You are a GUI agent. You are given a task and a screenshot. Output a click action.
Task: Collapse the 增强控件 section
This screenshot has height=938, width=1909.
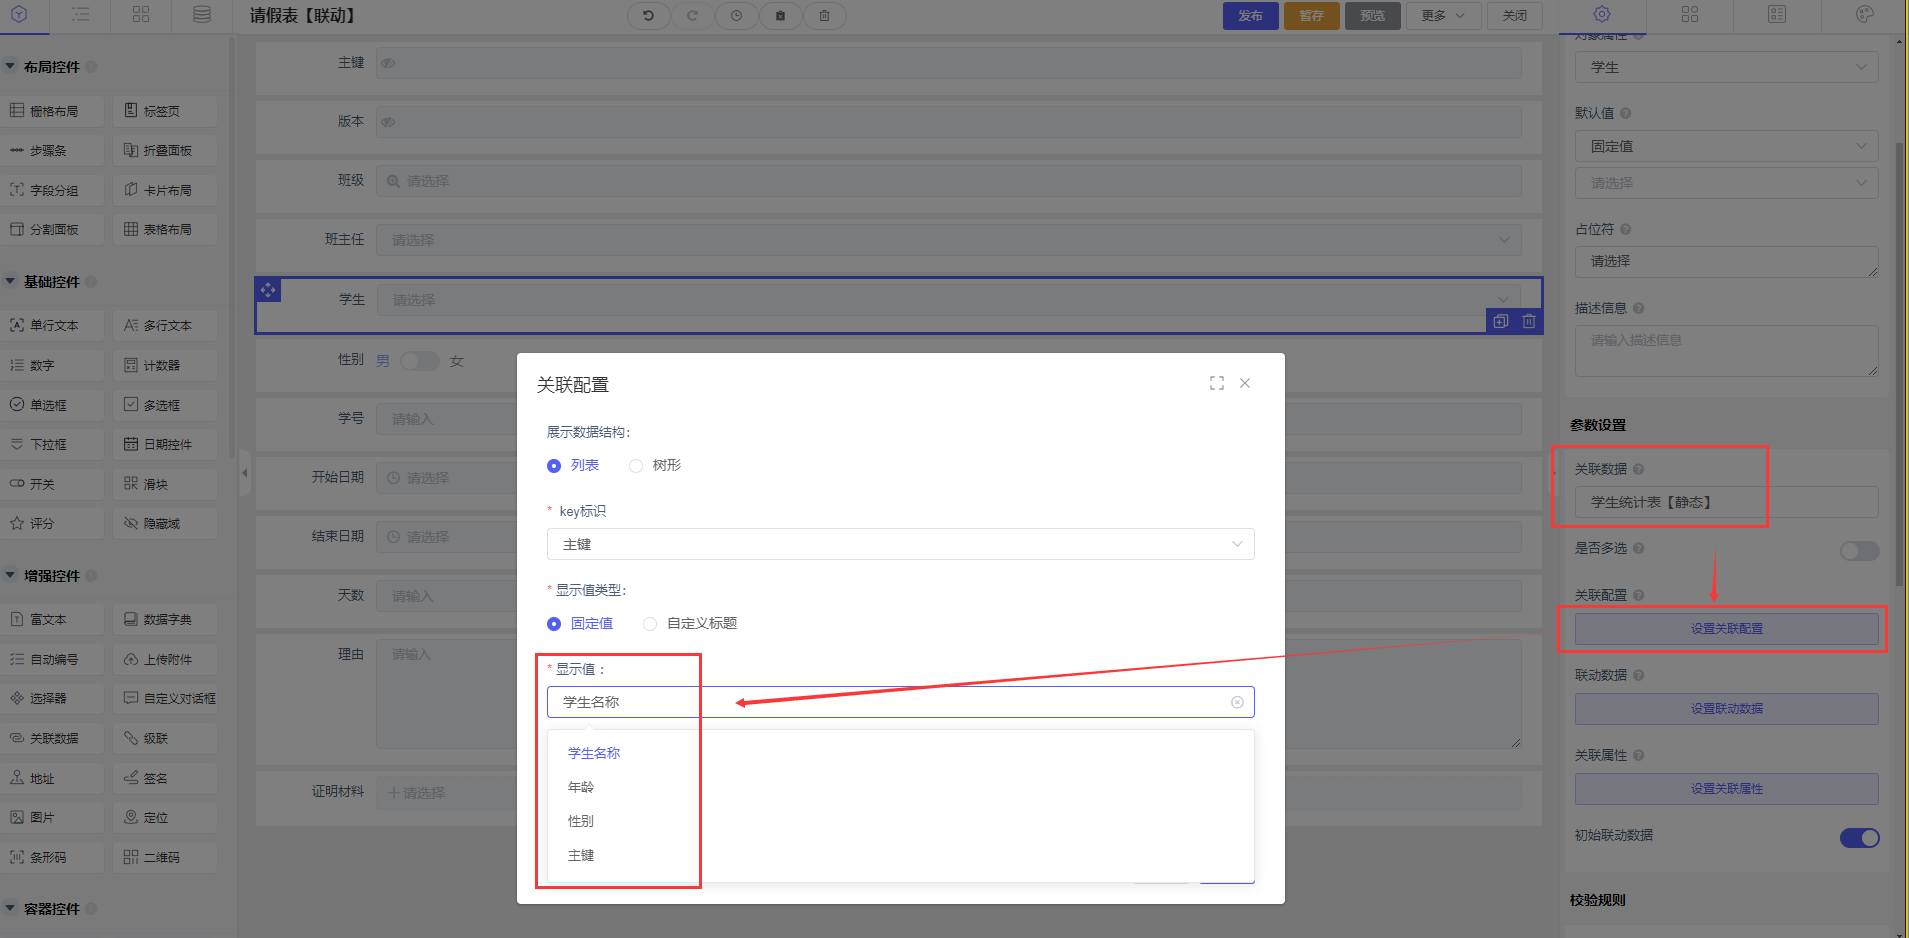click(x=11, y=576)
